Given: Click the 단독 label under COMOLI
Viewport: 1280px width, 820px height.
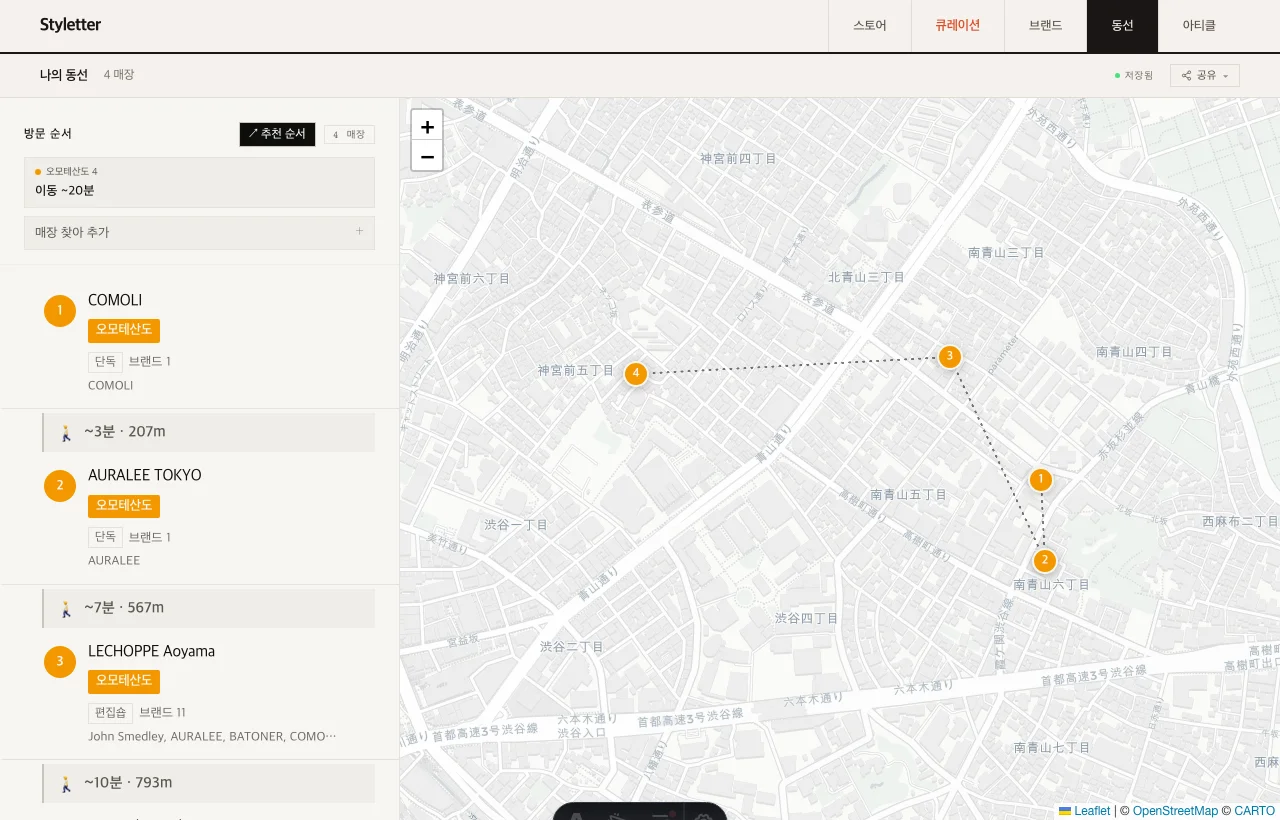Looking at the screenshot, I should click(105, 361).
